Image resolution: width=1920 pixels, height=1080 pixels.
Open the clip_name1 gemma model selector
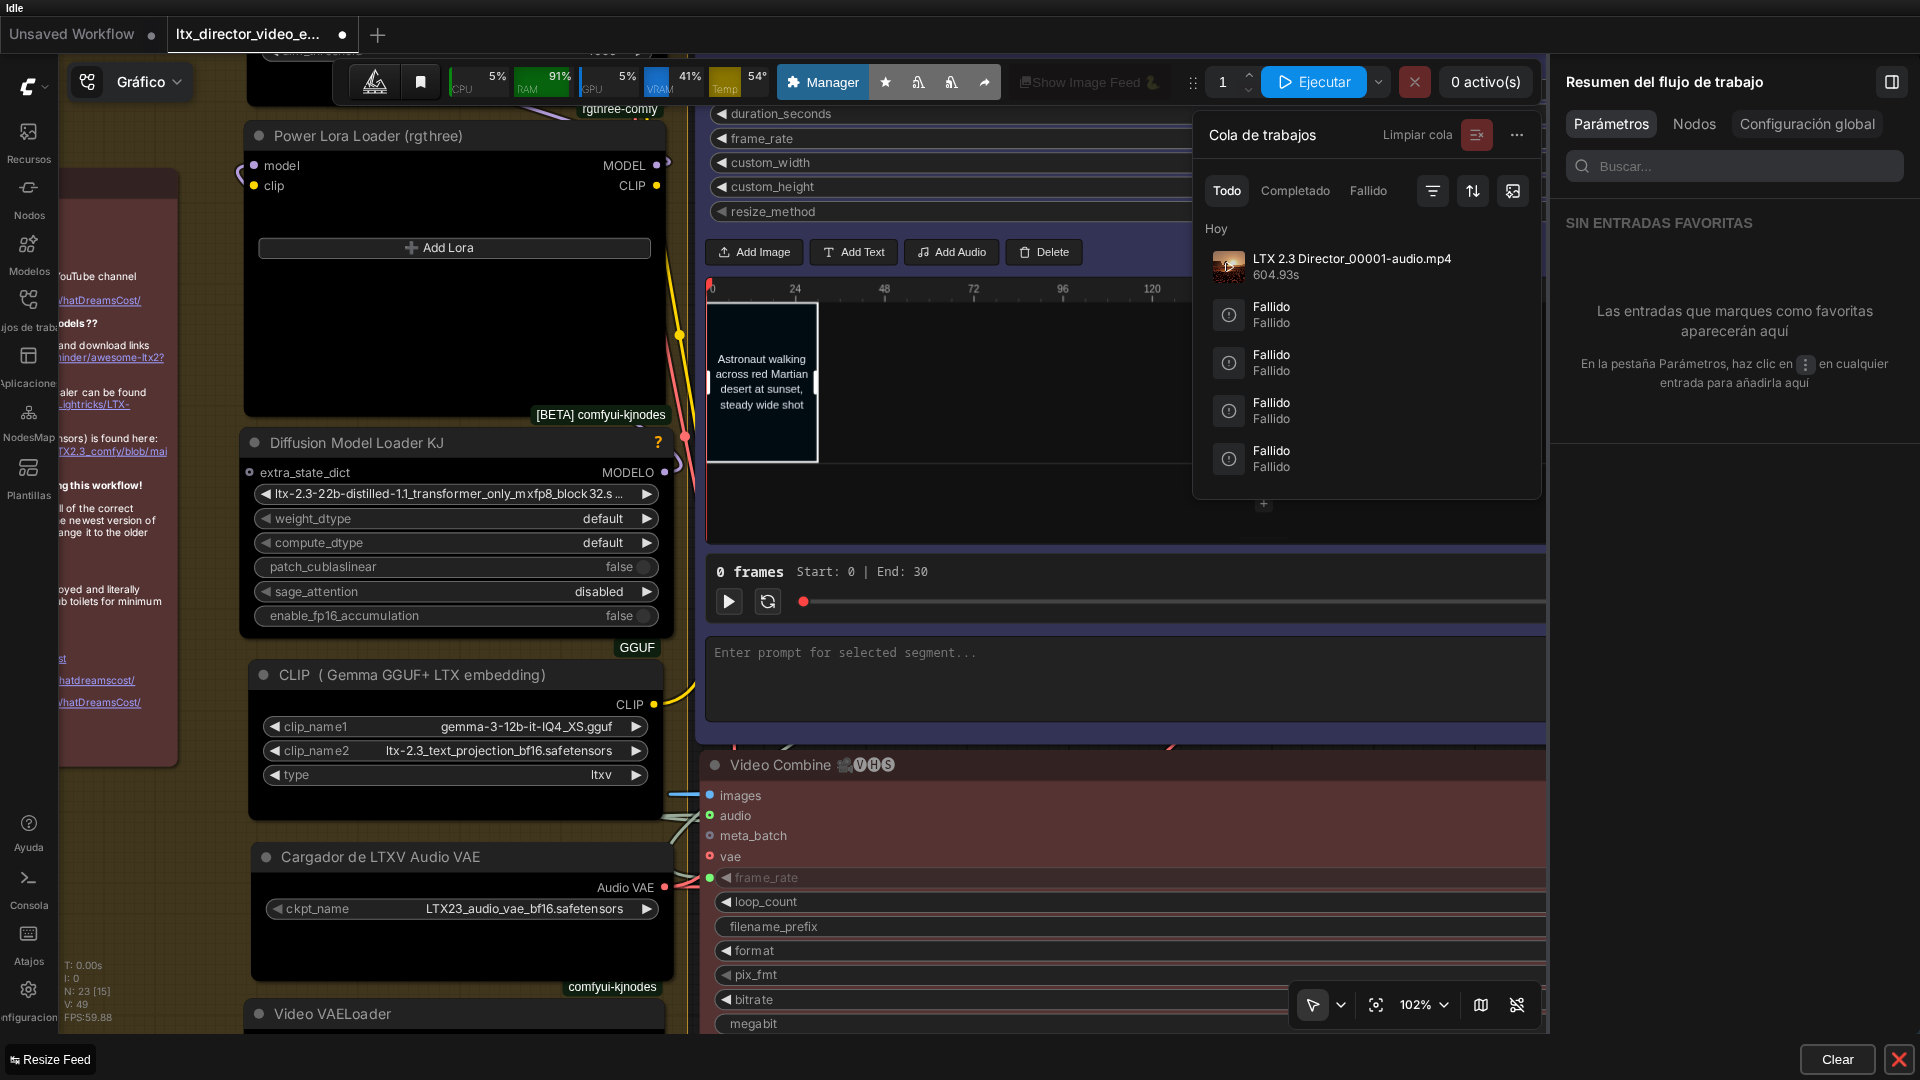pos(455,727)
